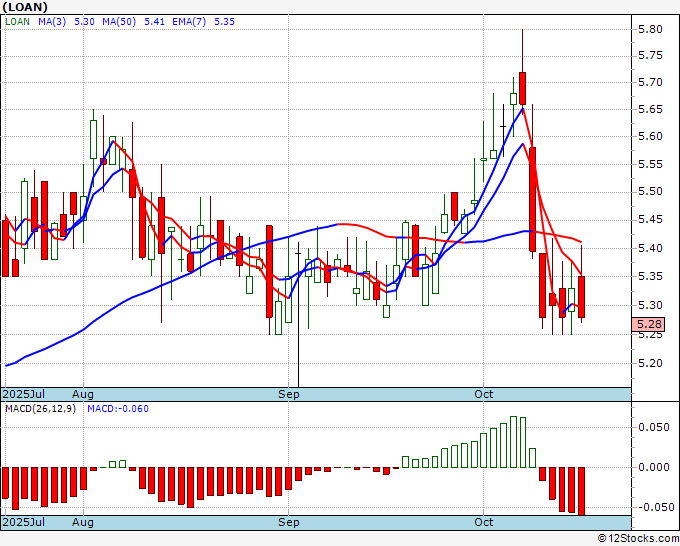Click the 5.40 price axis label
This screenshot has width=680, height=546.
pos(651,248)
